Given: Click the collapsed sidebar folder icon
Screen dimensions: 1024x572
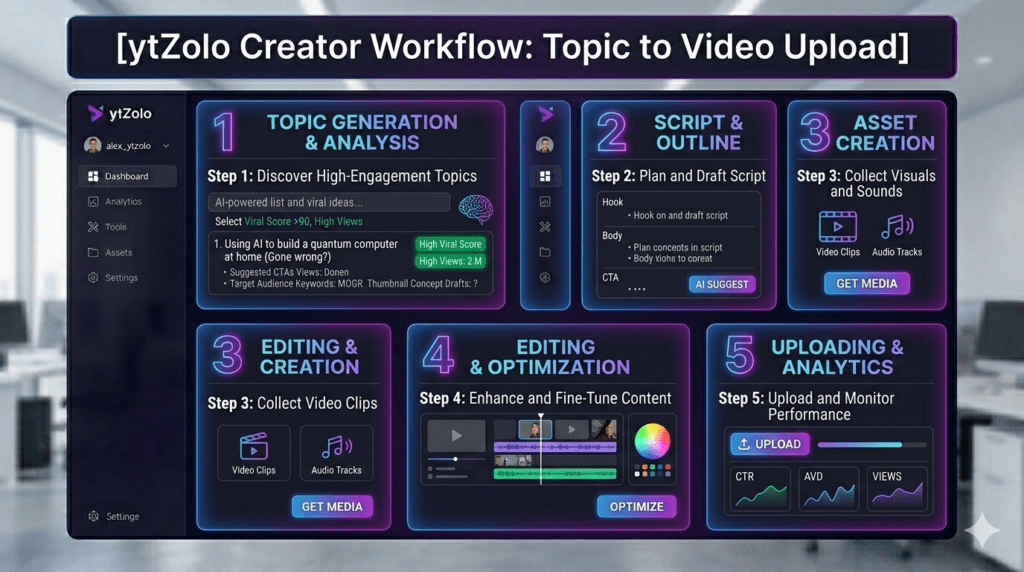Looking at the screenshot, I should tap(545, 252).
